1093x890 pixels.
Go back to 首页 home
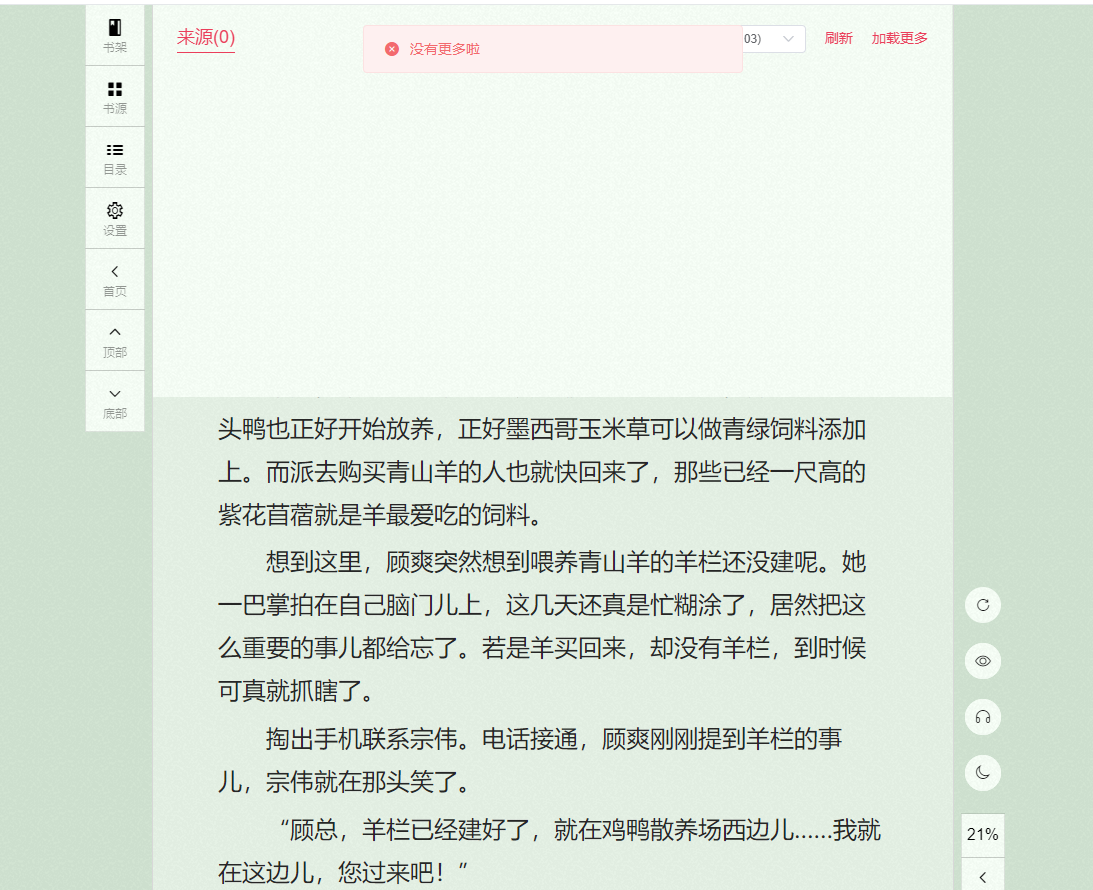[x=115, y=279]
